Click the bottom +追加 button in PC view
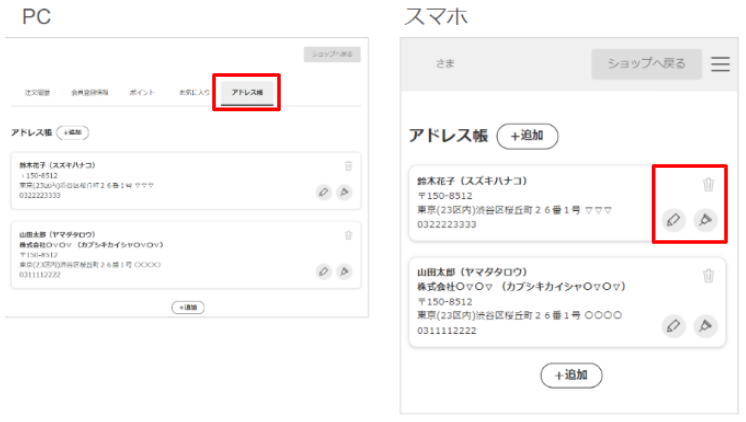The height and width of the screenshot is (422, 746). 187,307
